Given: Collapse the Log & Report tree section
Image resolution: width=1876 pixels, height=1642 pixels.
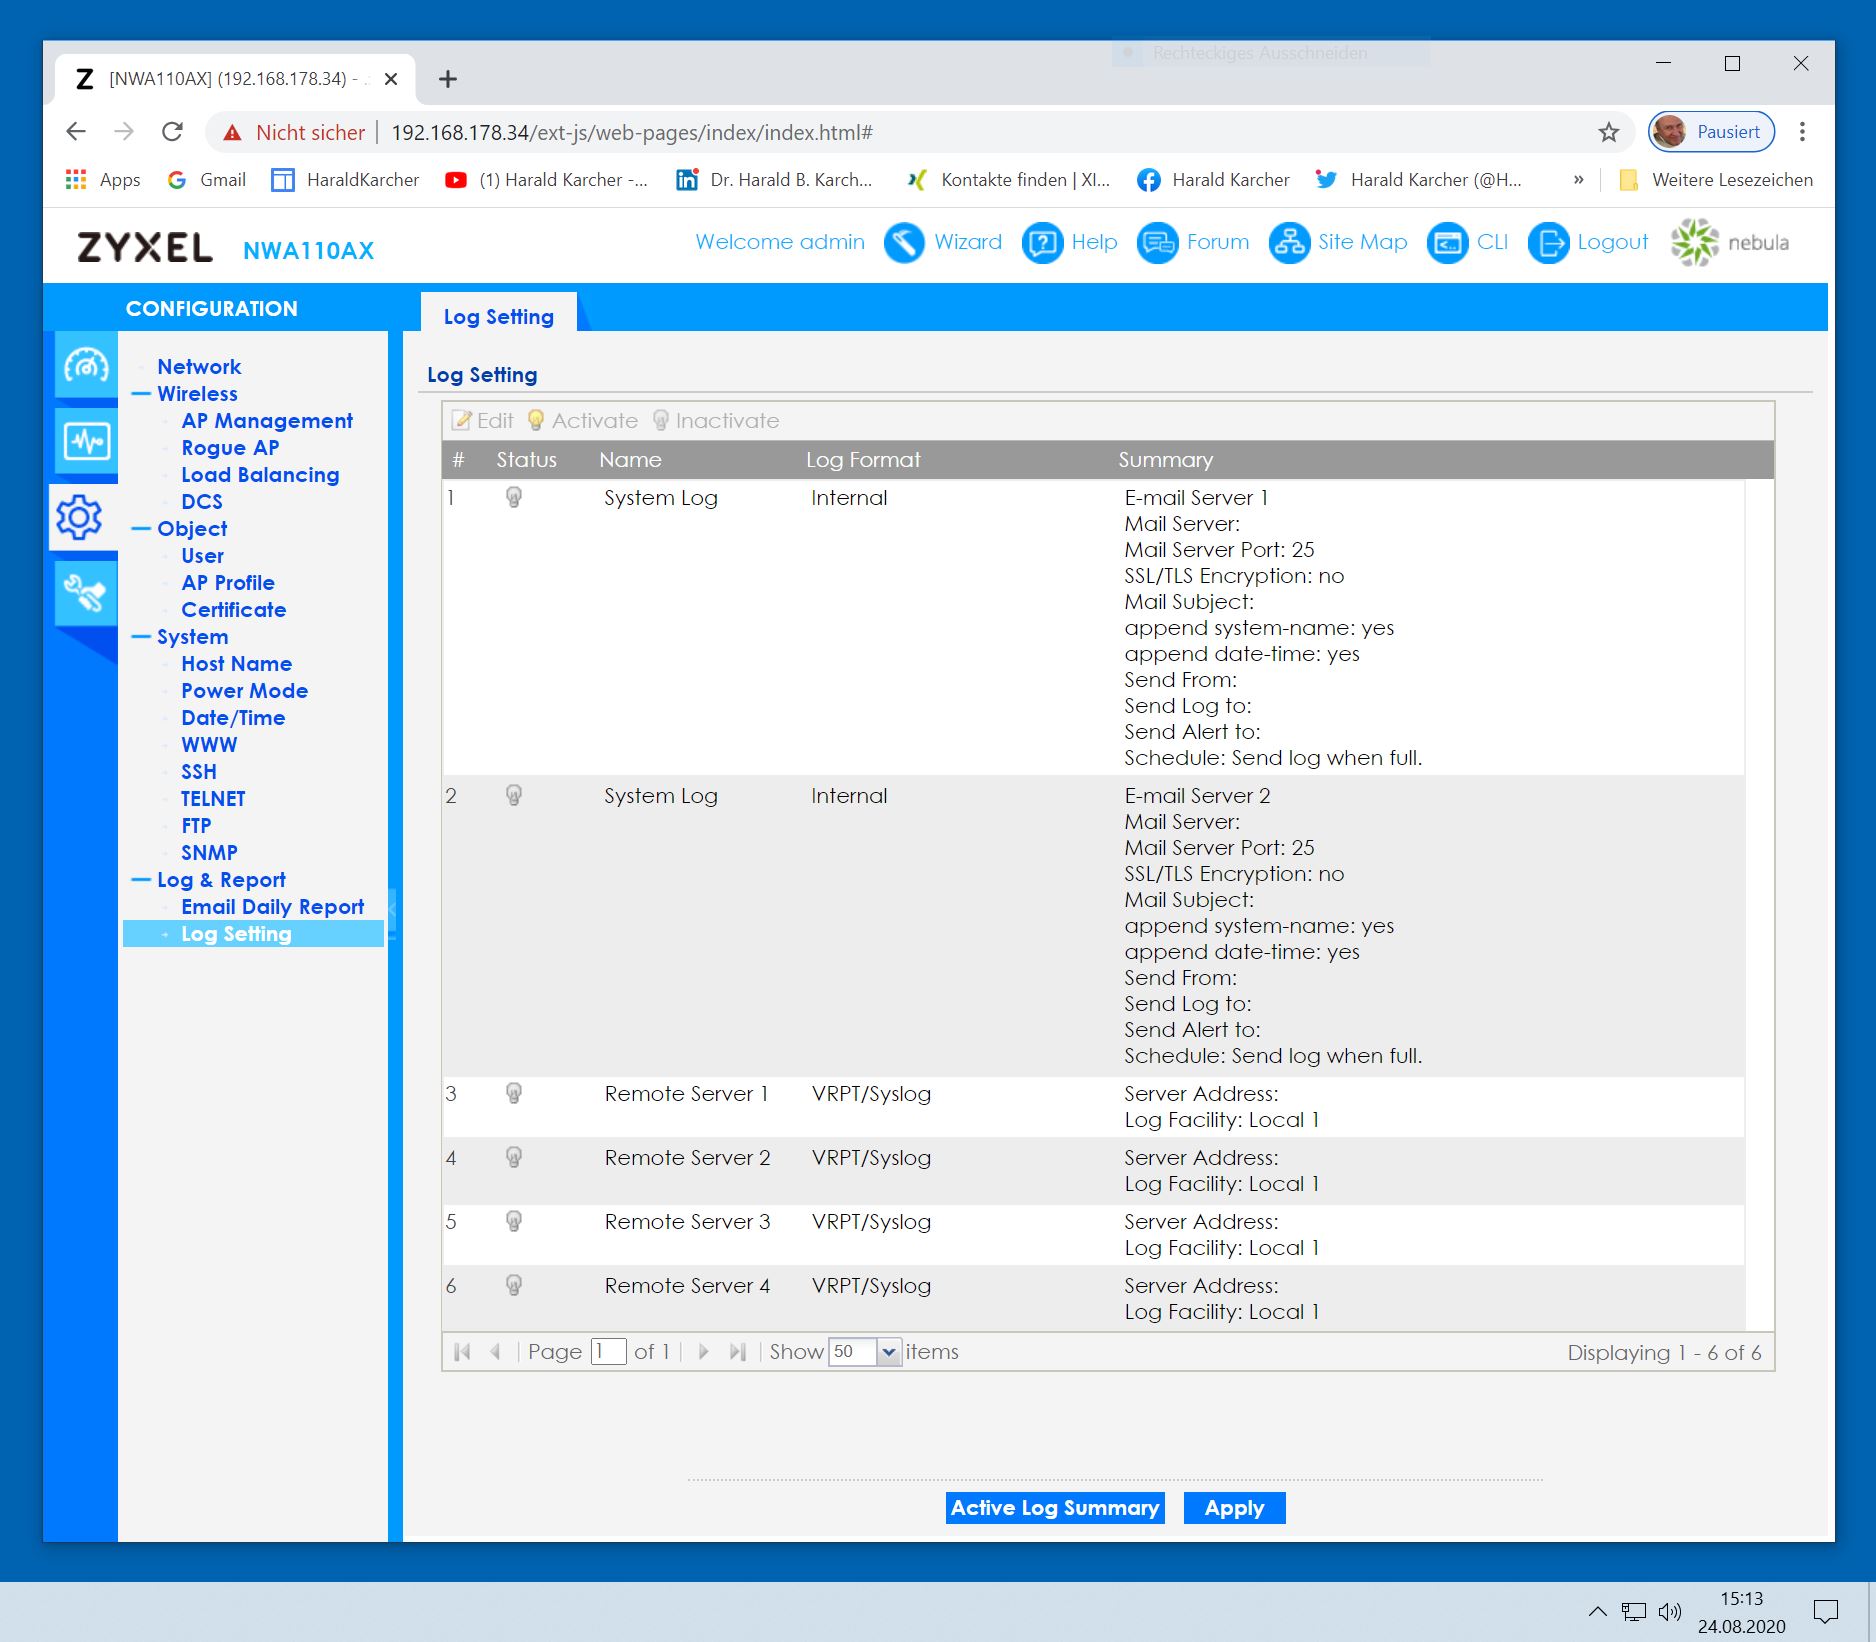Looking at the screenshot, I should [141, 880].
